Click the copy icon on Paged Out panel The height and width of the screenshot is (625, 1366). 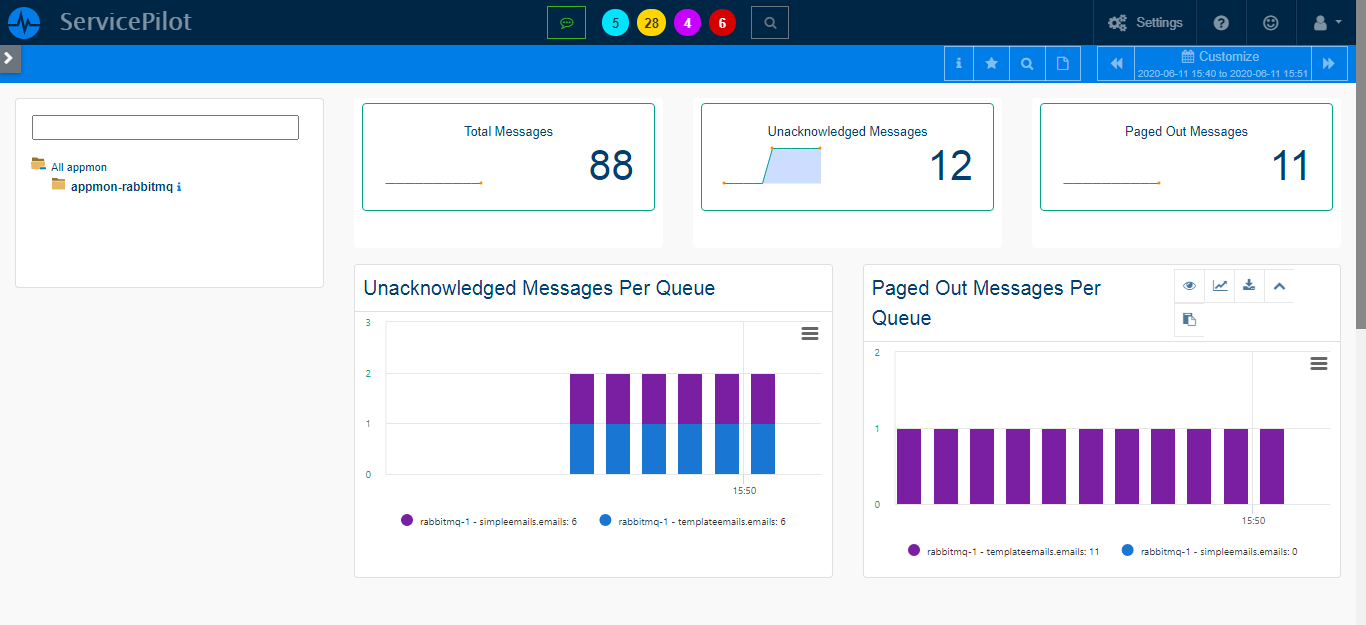(1189, 320)
